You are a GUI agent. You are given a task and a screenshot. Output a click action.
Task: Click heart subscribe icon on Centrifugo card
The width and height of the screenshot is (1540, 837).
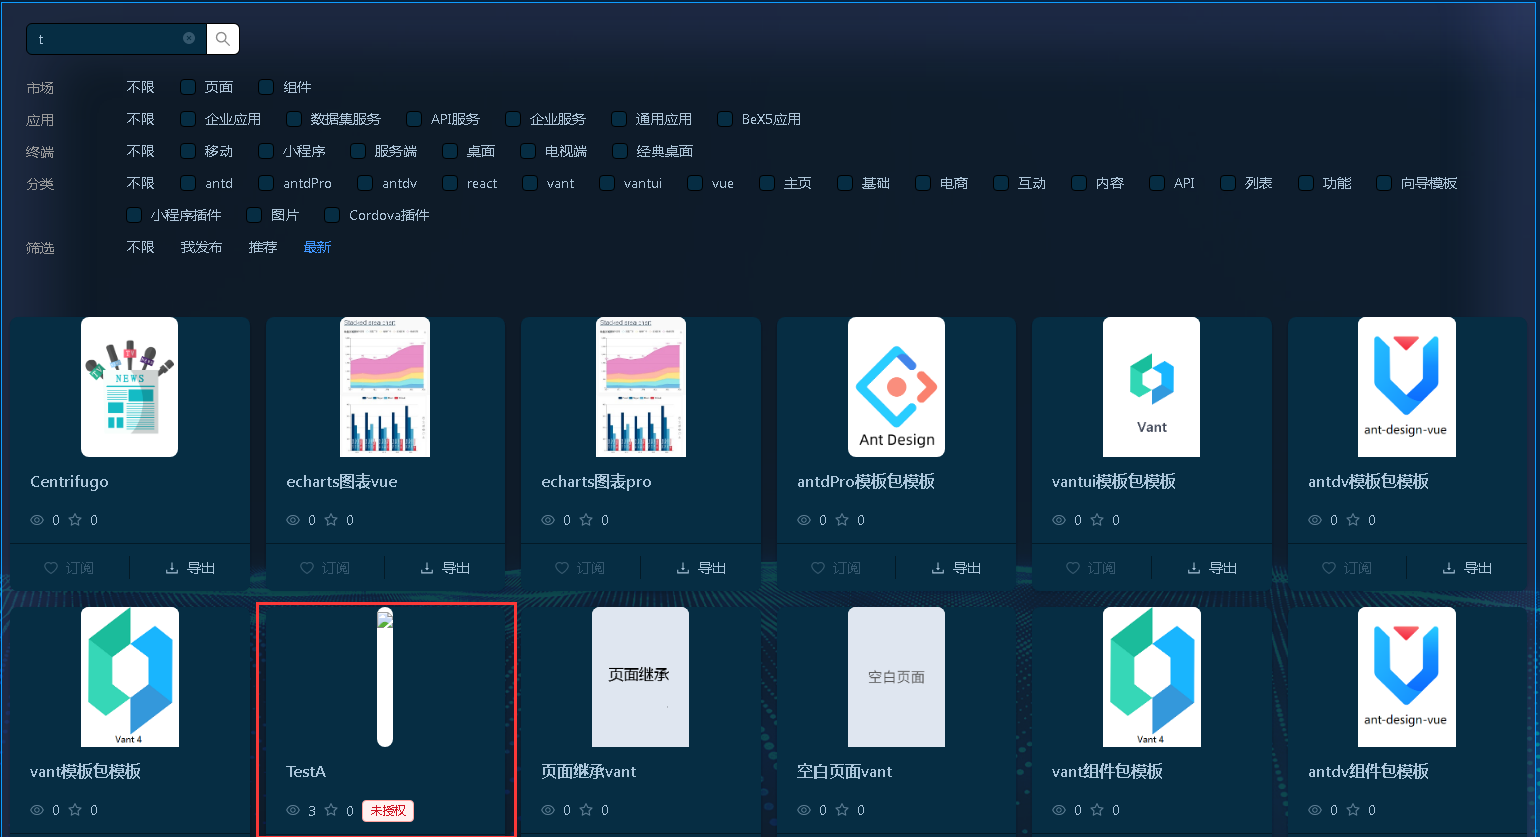tap(51, 568)
